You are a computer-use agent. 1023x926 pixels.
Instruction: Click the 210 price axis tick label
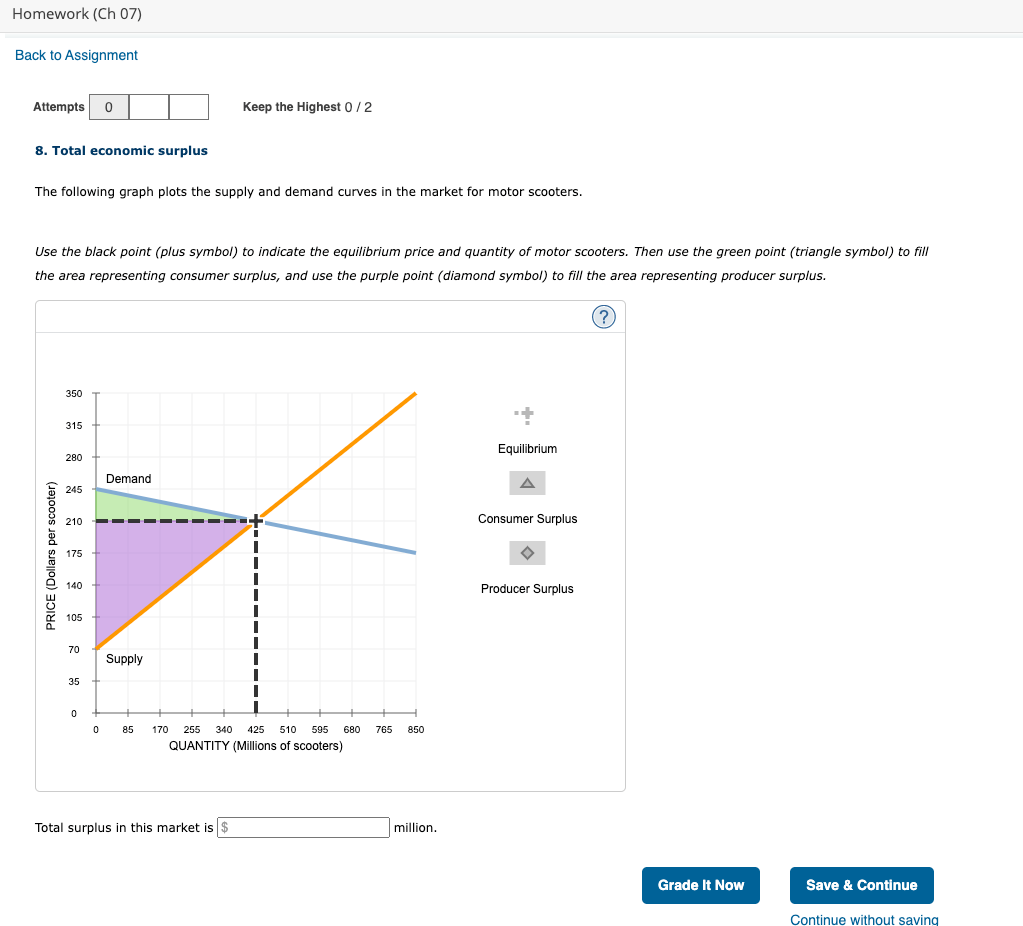pos(74,521)
